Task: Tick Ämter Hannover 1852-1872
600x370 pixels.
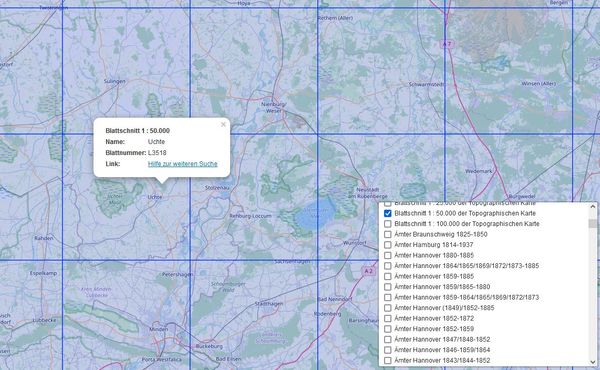Action: pyautogui.click(x=388, y=318)
